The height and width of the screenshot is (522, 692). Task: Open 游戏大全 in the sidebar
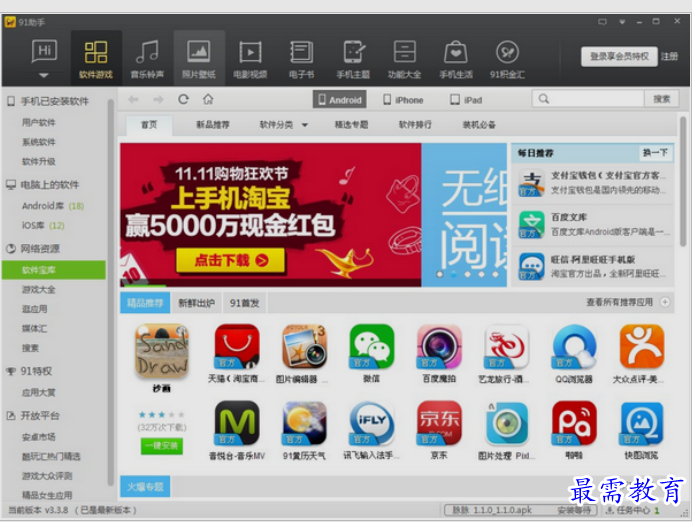[x=39, y=289]
